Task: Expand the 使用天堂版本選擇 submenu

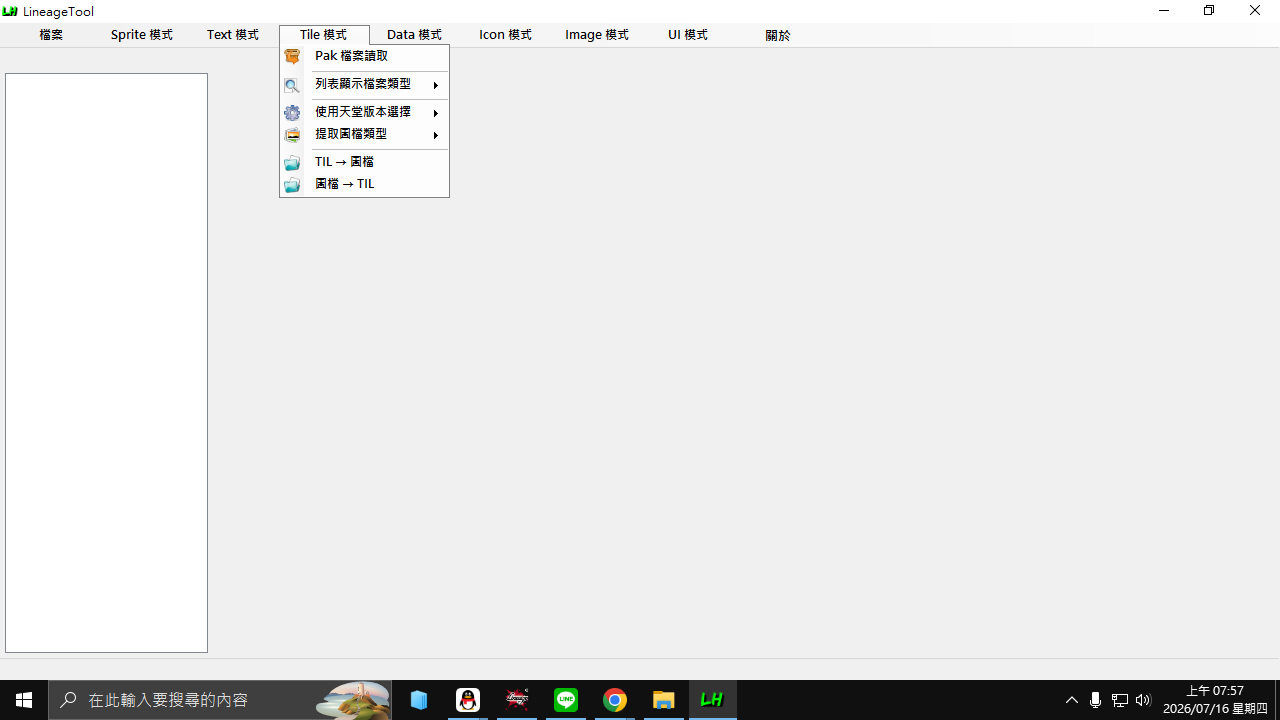Action: (364, 112)
